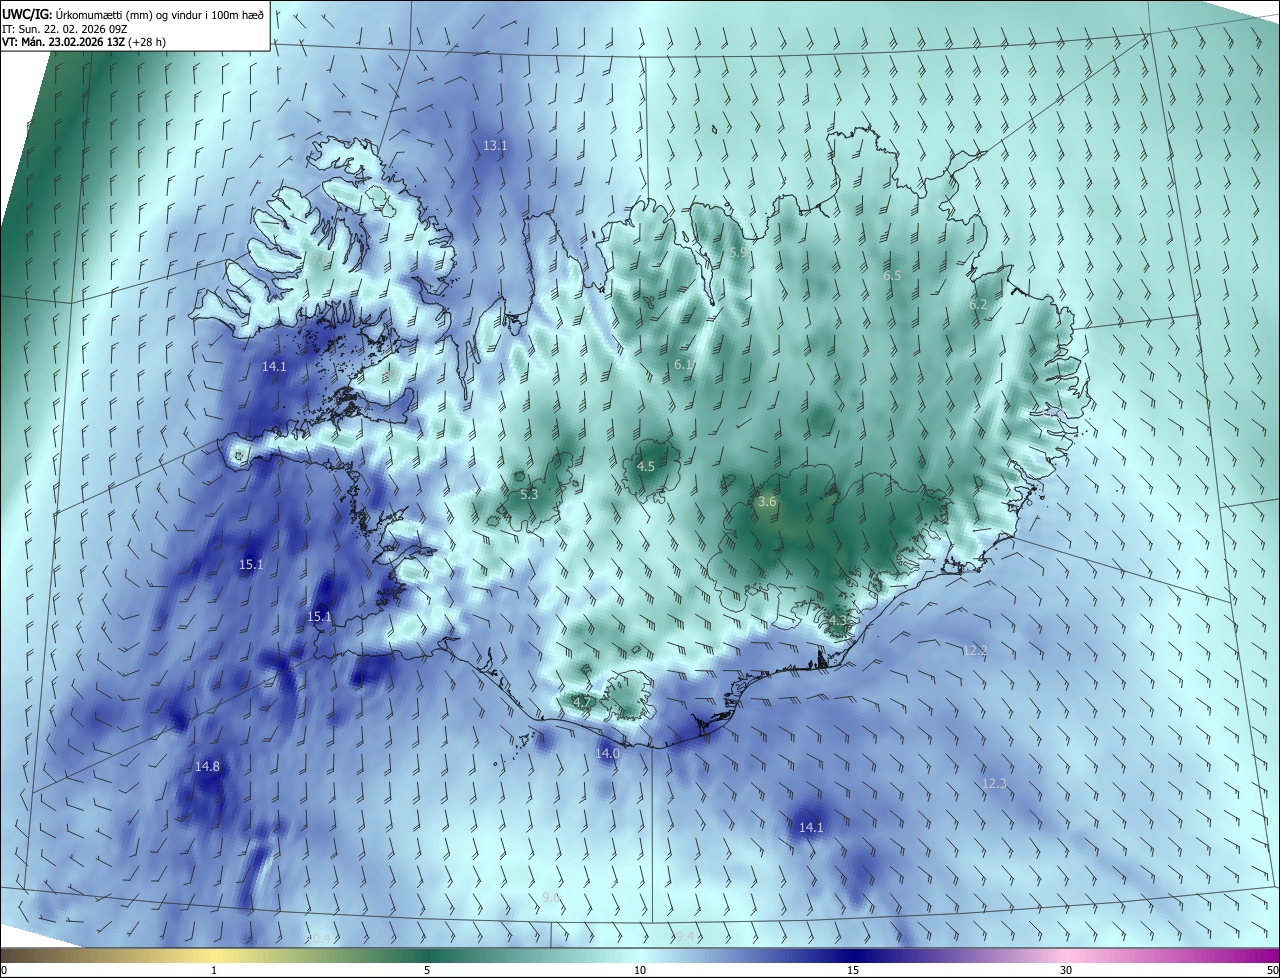Click the faint 9.6 value label

pos(551,898)
